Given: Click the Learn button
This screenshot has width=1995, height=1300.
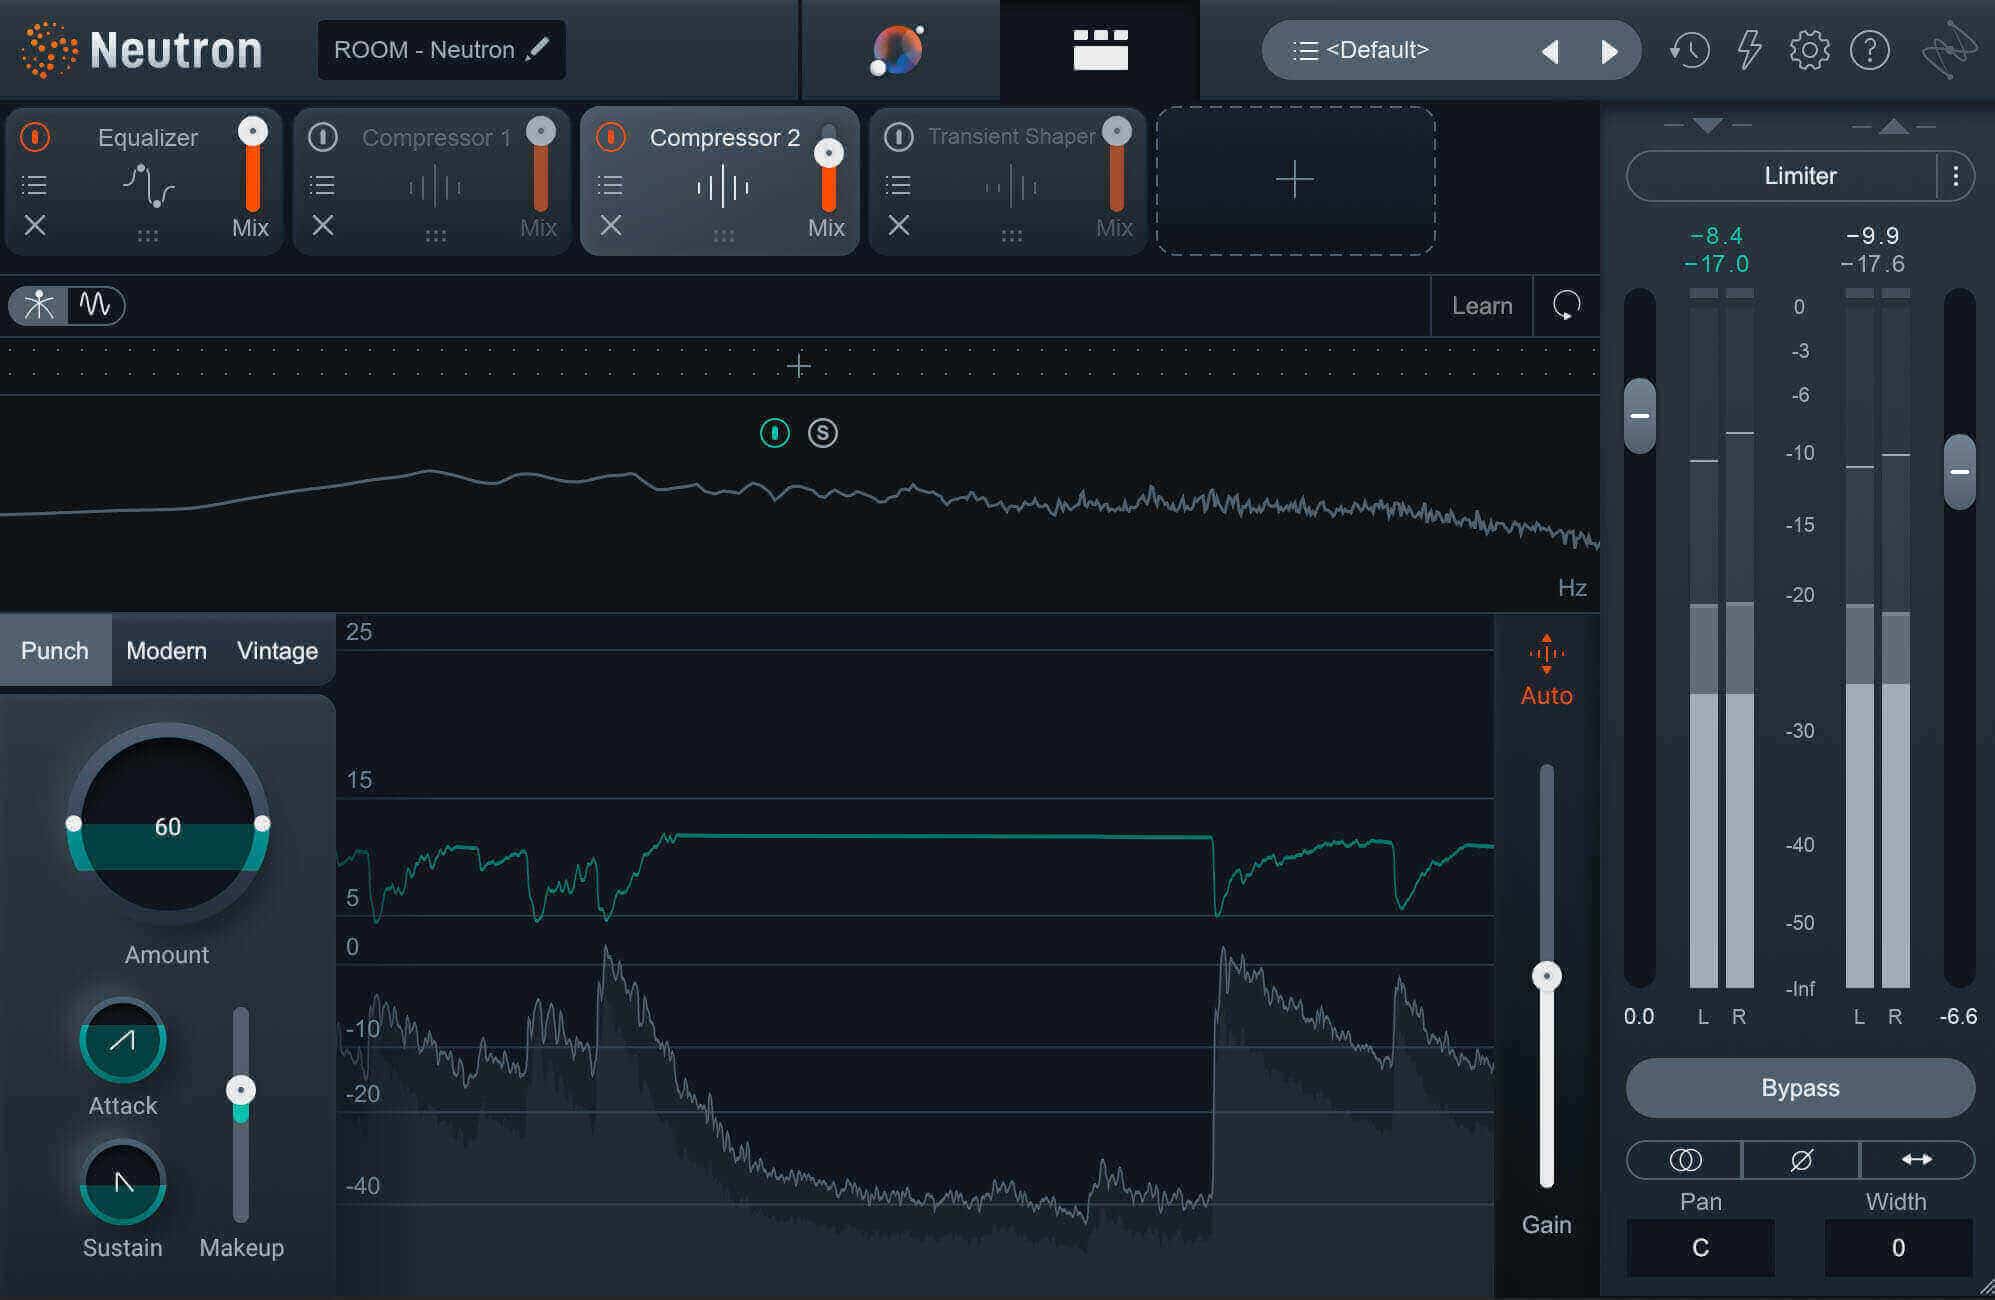Looking at the screenshot, I should pos(1482,305).
